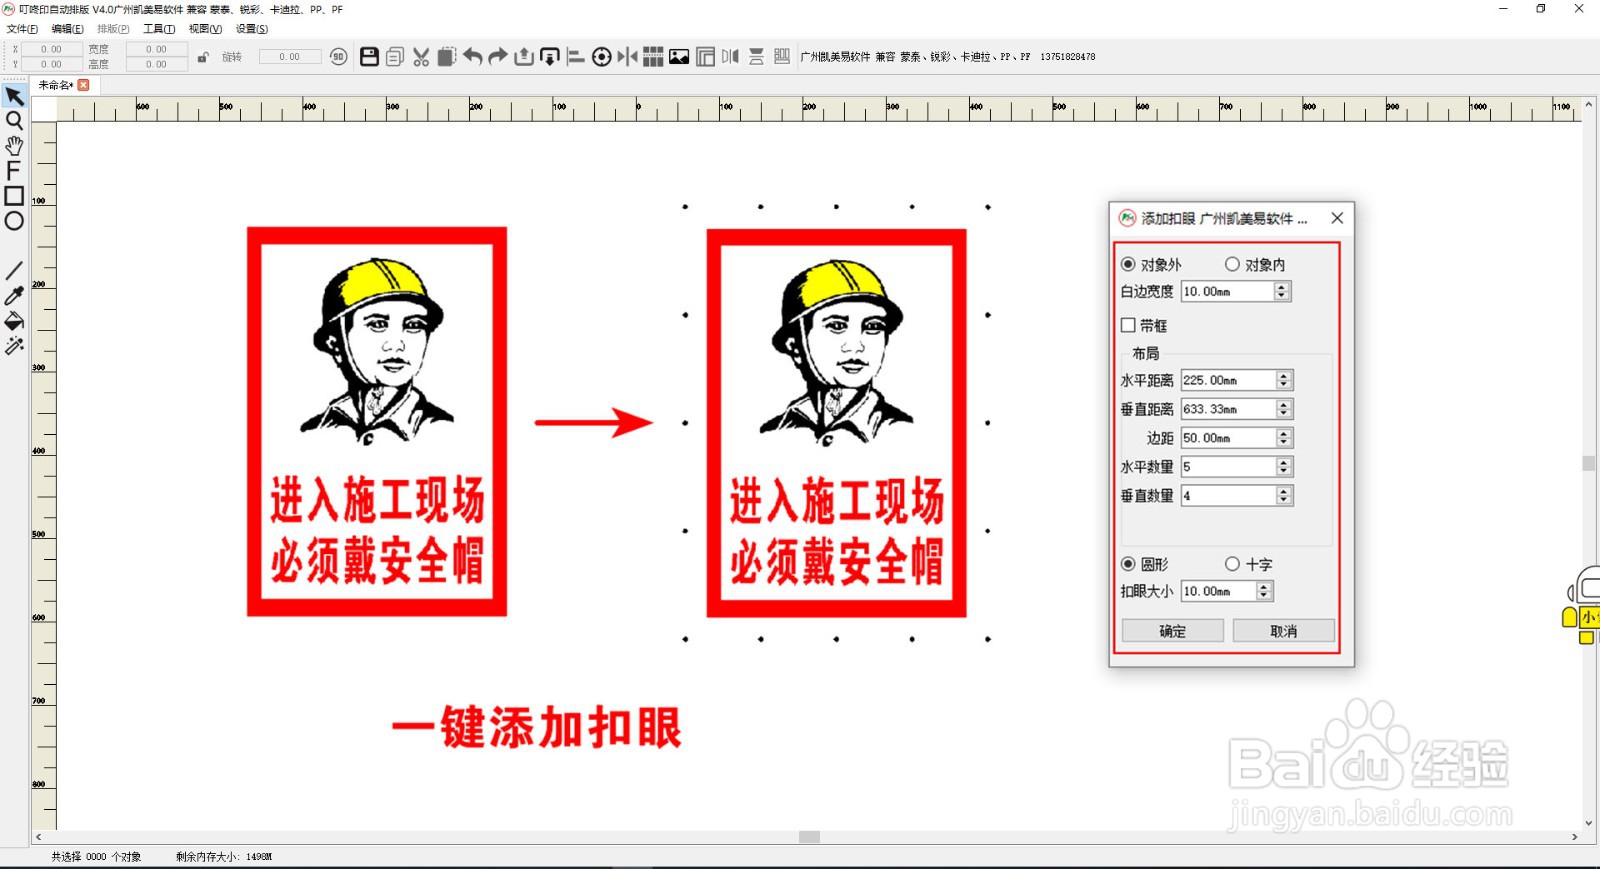The width and height of the screenshot is (1600, 869).
Task: Open the 工具 menu
Action: (159, 29)
